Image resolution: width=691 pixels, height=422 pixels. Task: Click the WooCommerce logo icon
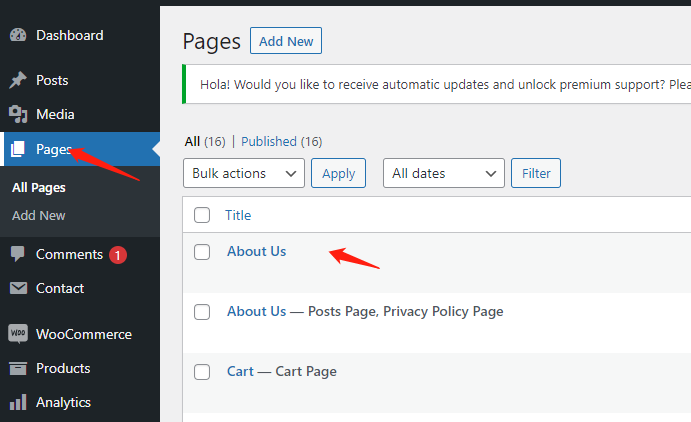(x=18, y=334)
